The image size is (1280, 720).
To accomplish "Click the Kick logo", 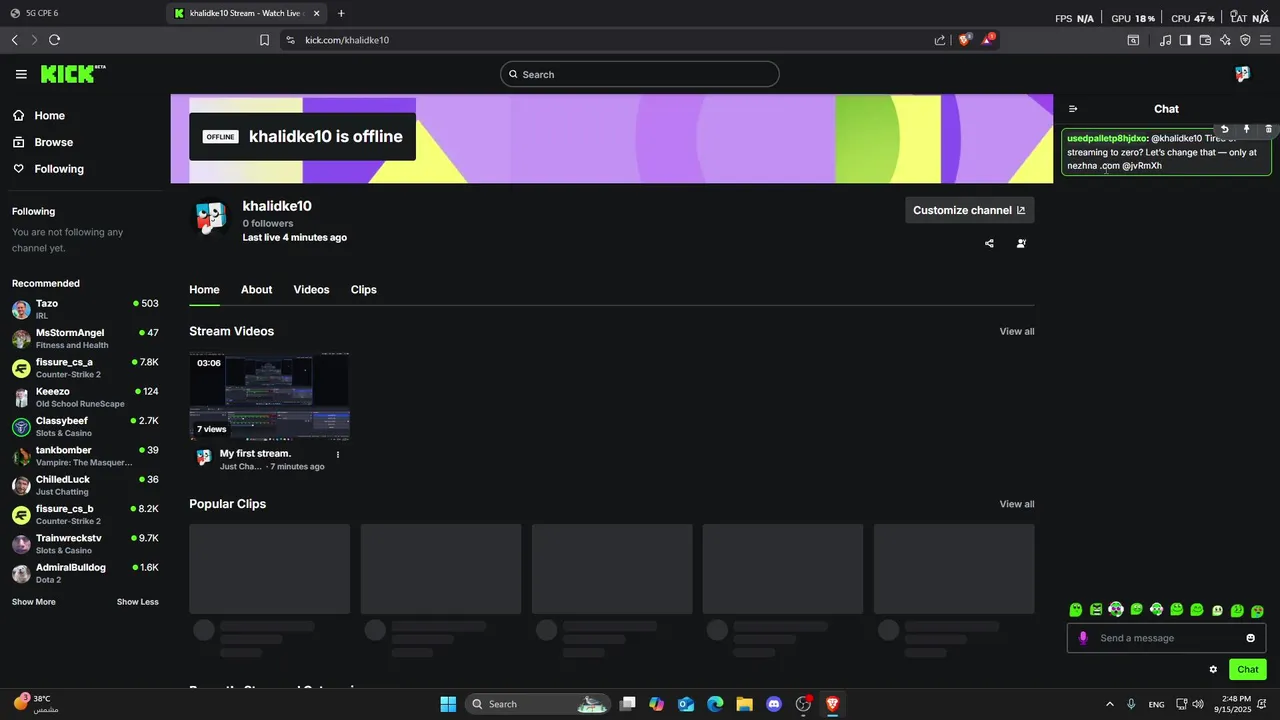I will tap(72, 74).
